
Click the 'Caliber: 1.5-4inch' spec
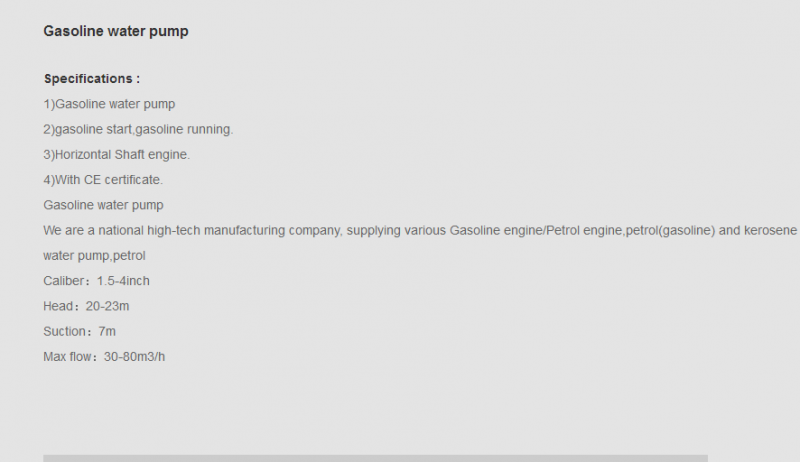(96, 281)
